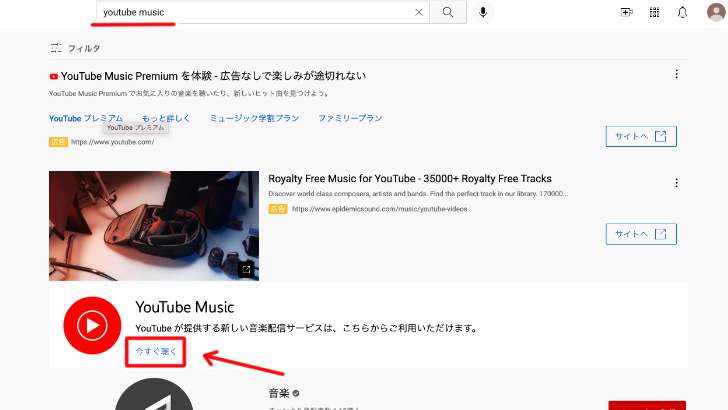728x410 pixels.
Task: Open more options for Royalty Free Music ad
Action: [x=676, y=183]
